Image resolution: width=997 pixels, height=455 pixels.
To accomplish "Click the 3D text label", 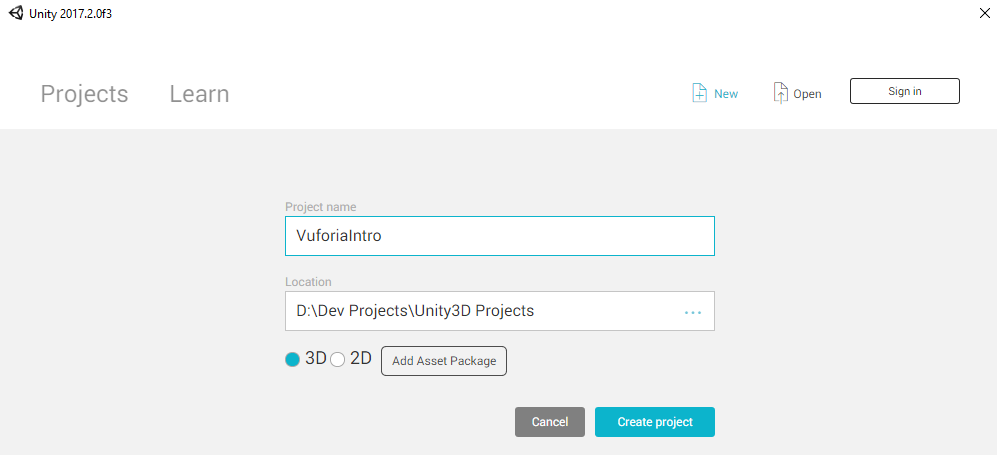I will [315, 358].
